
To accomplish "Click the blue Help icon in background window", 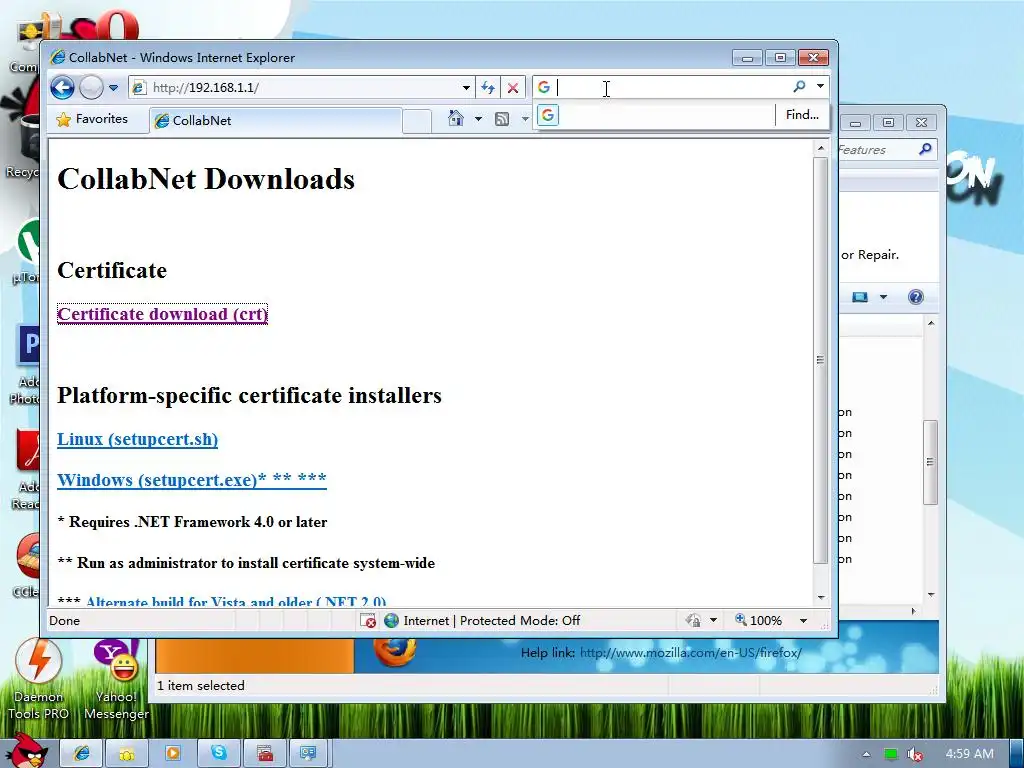I will click(916, 297).
